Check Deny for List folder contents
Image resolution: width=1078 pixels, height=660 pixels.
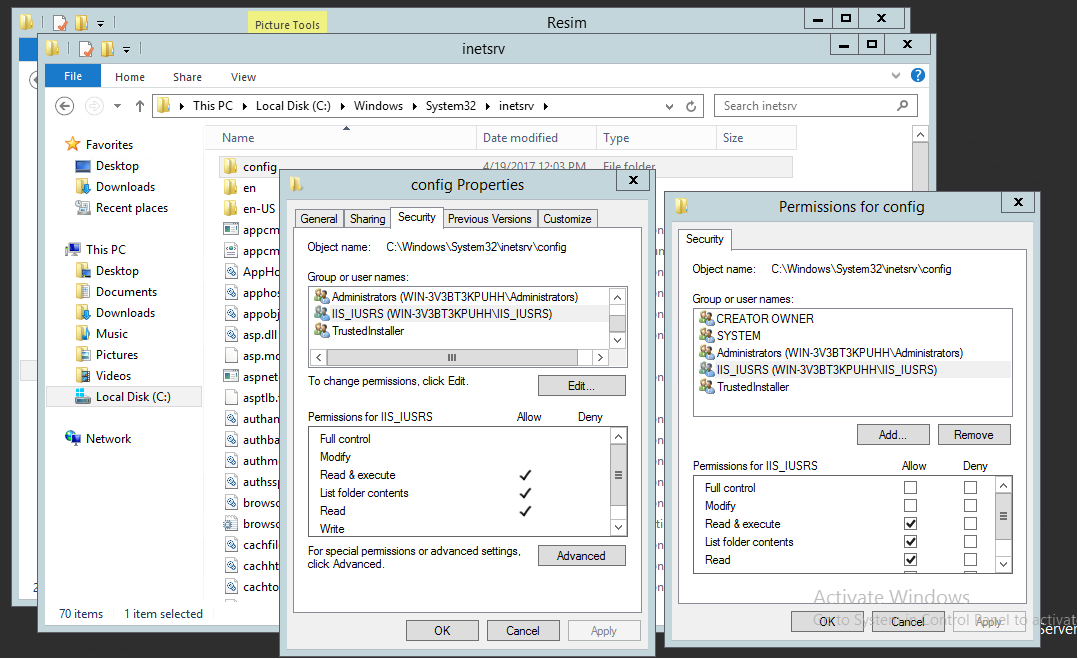[970, 542]
